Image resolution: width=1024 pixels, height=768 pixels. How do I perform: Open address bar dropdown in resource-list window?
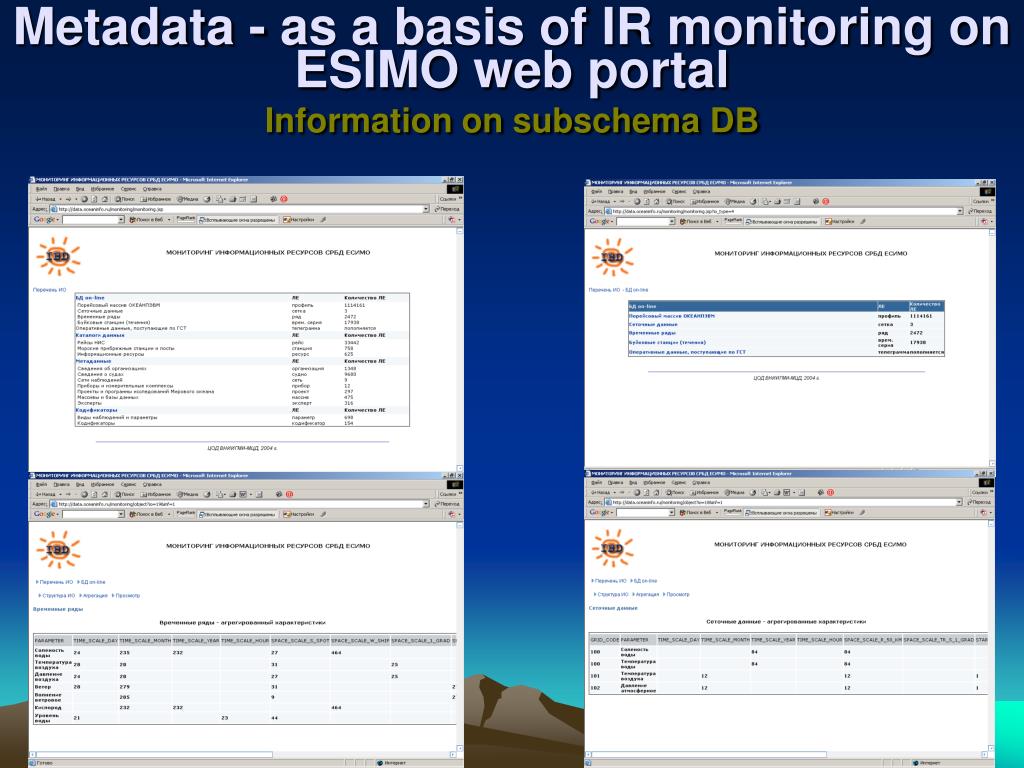[x=426, y=209]
